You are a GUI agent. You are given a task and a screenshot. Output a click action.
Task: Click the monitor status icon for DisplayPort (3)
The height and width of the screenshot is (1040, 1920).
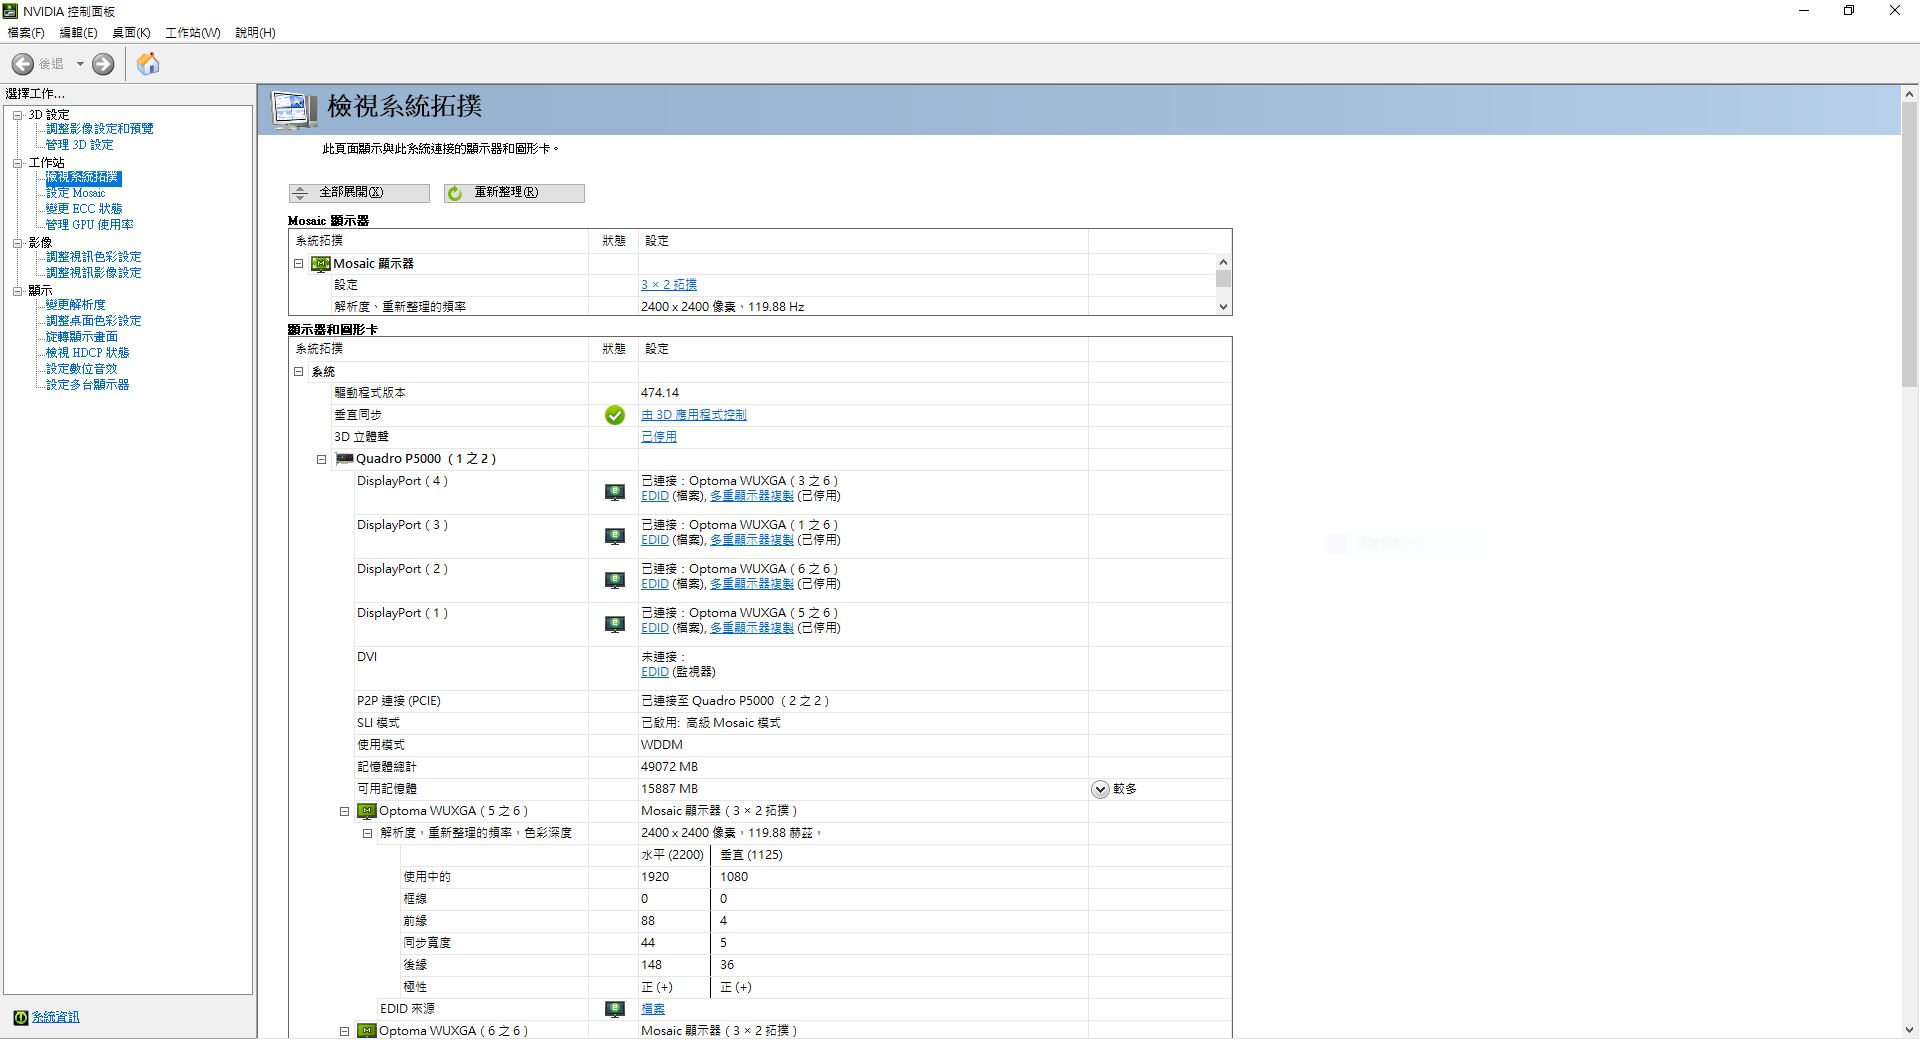[x=615, y=536]
